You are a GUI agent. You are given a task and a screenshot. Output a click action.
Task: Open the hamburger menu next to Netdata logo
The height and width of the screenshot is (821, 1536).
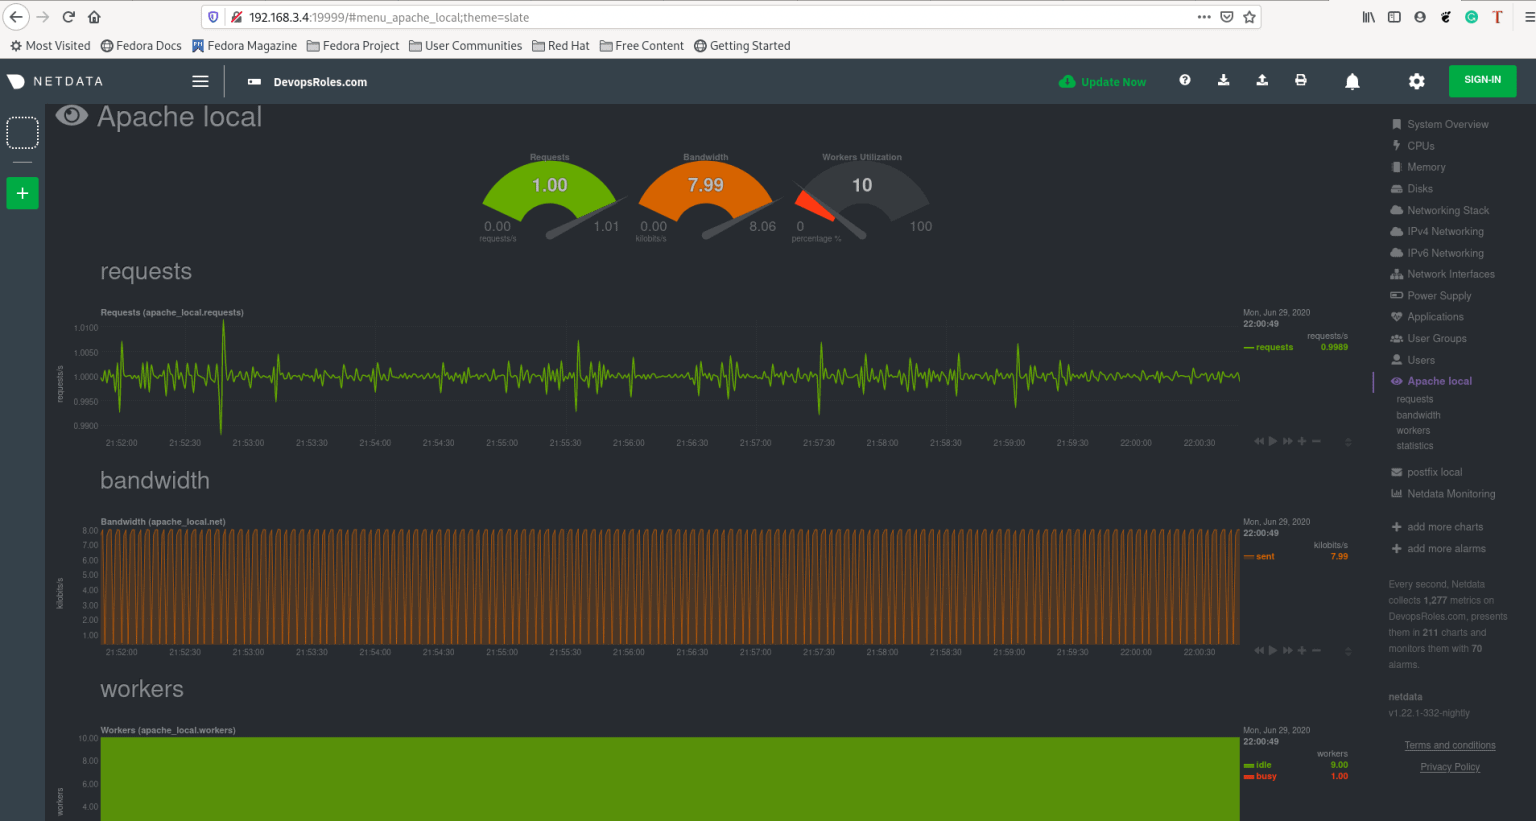[200, 82]
